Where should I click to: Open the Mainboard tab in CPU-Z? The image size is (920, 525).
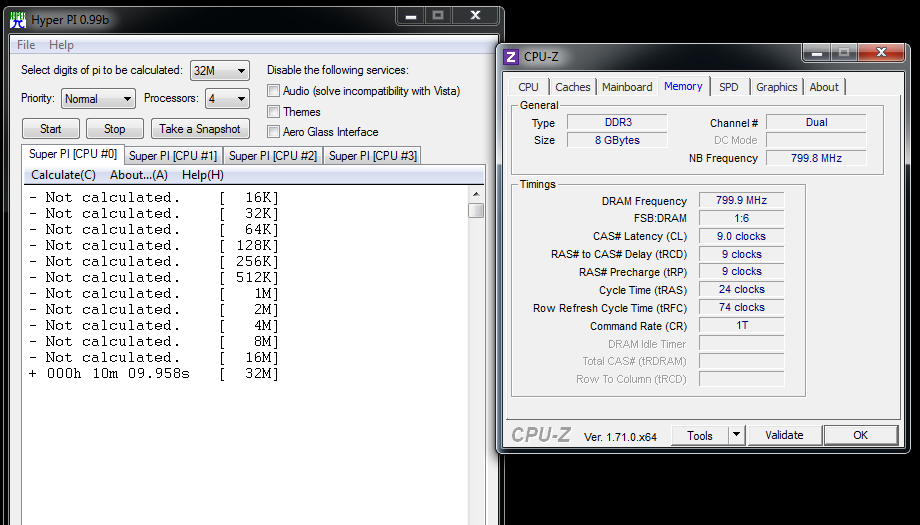click(x=627, y=87)
